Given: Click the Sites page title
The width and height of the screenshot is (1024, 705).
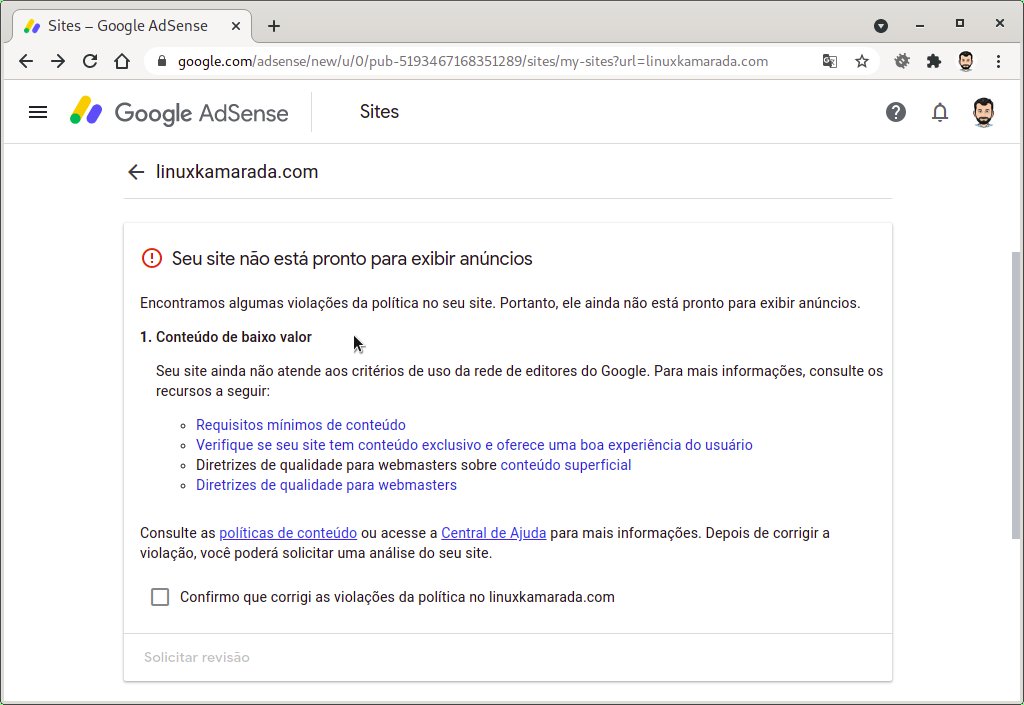Looking at the screenshot, I should click(x=379, y=112).
